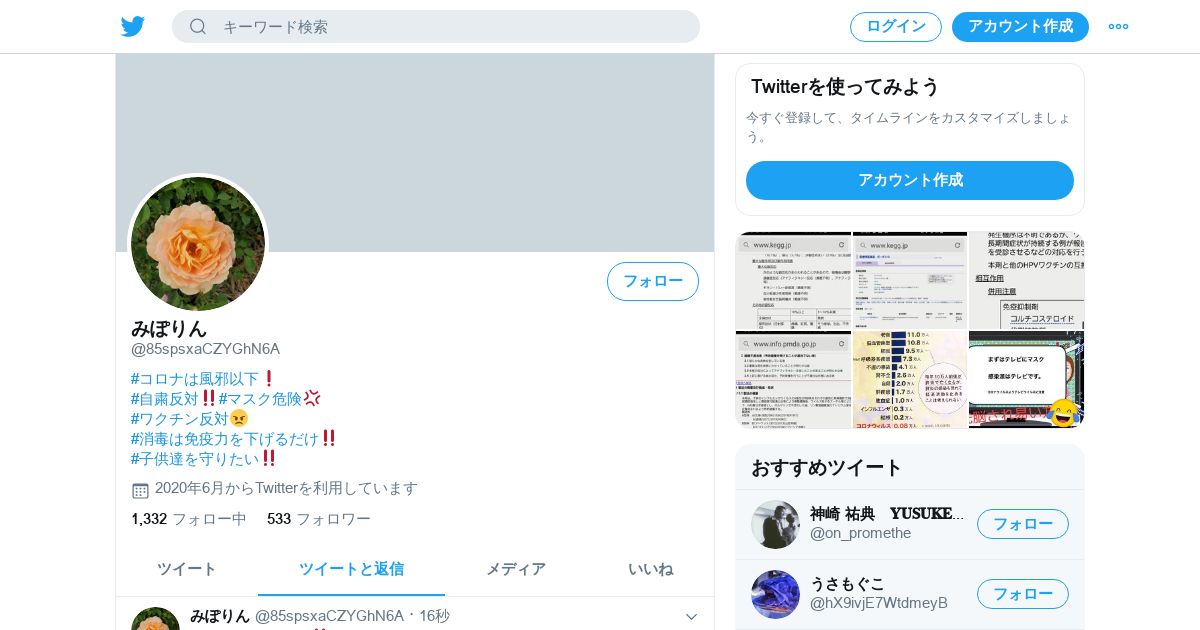
Task: Open みぽりん's rose profile picture
Action: pyautogui.click(x=198, y=244)
